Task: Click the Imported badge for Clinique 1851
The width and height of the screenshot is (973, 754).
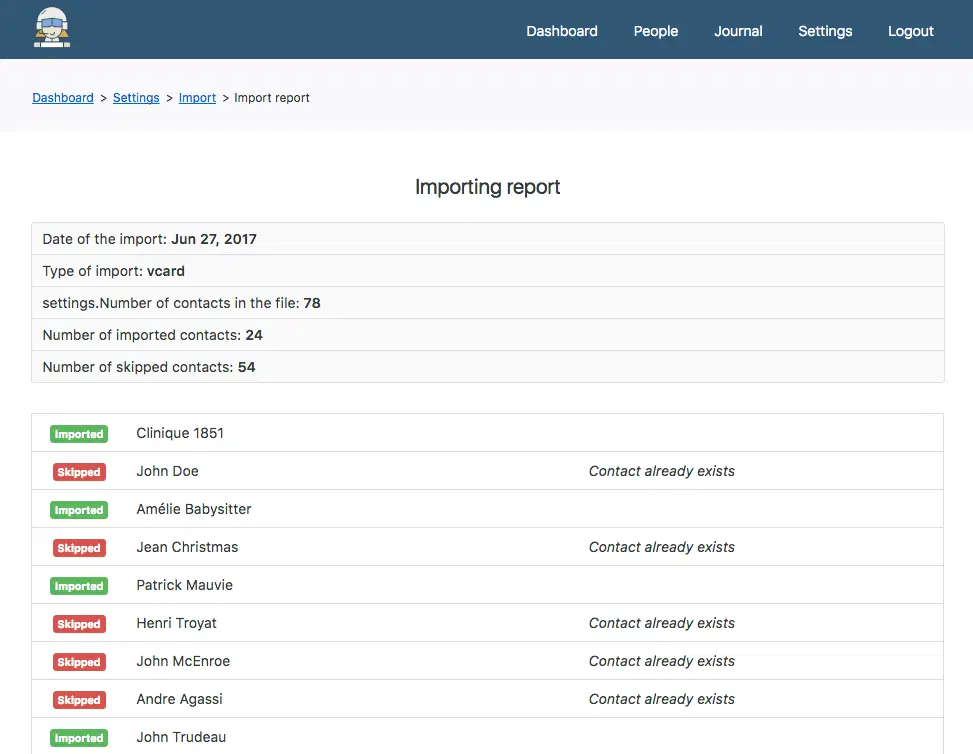Action: point(79,434)
